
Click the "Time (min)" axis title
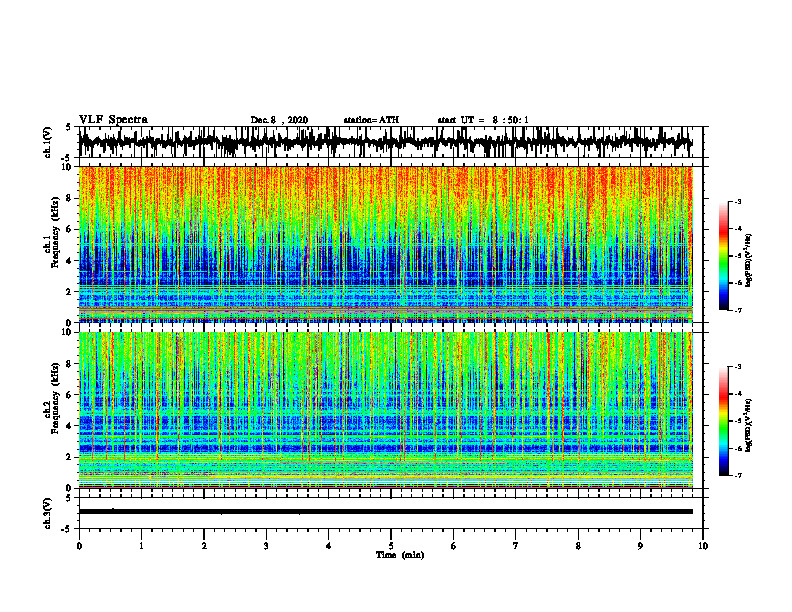click(400, 555)
